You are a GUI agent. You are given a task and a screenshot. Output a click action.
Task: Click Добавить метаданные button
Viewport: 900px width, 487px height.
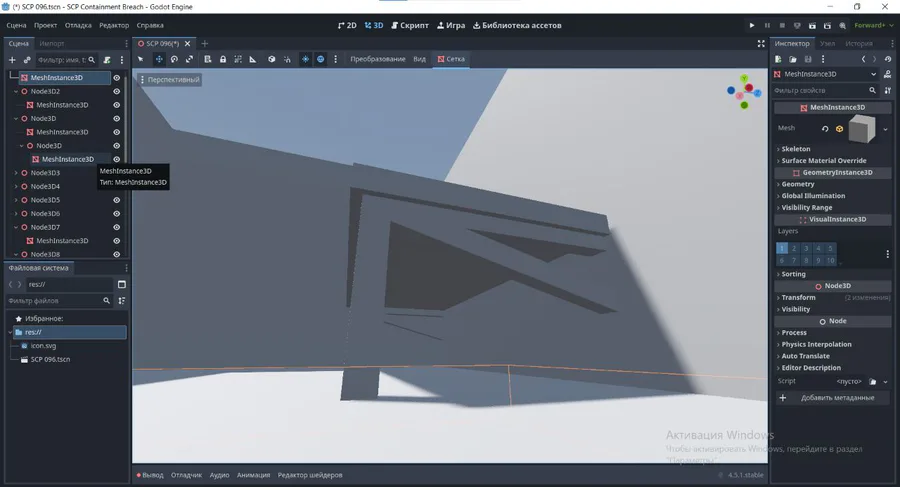tap(832, 397)
